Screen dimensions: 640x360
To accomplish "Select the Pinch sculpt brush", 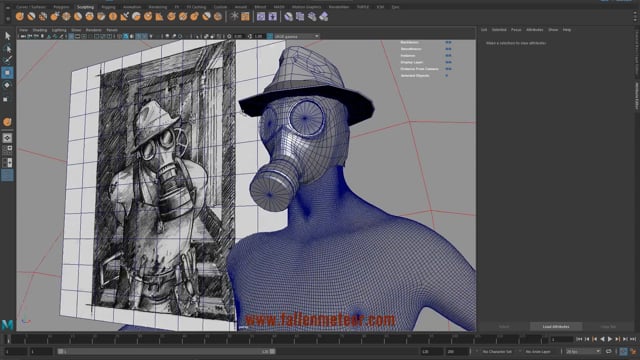I will (66, 17).
